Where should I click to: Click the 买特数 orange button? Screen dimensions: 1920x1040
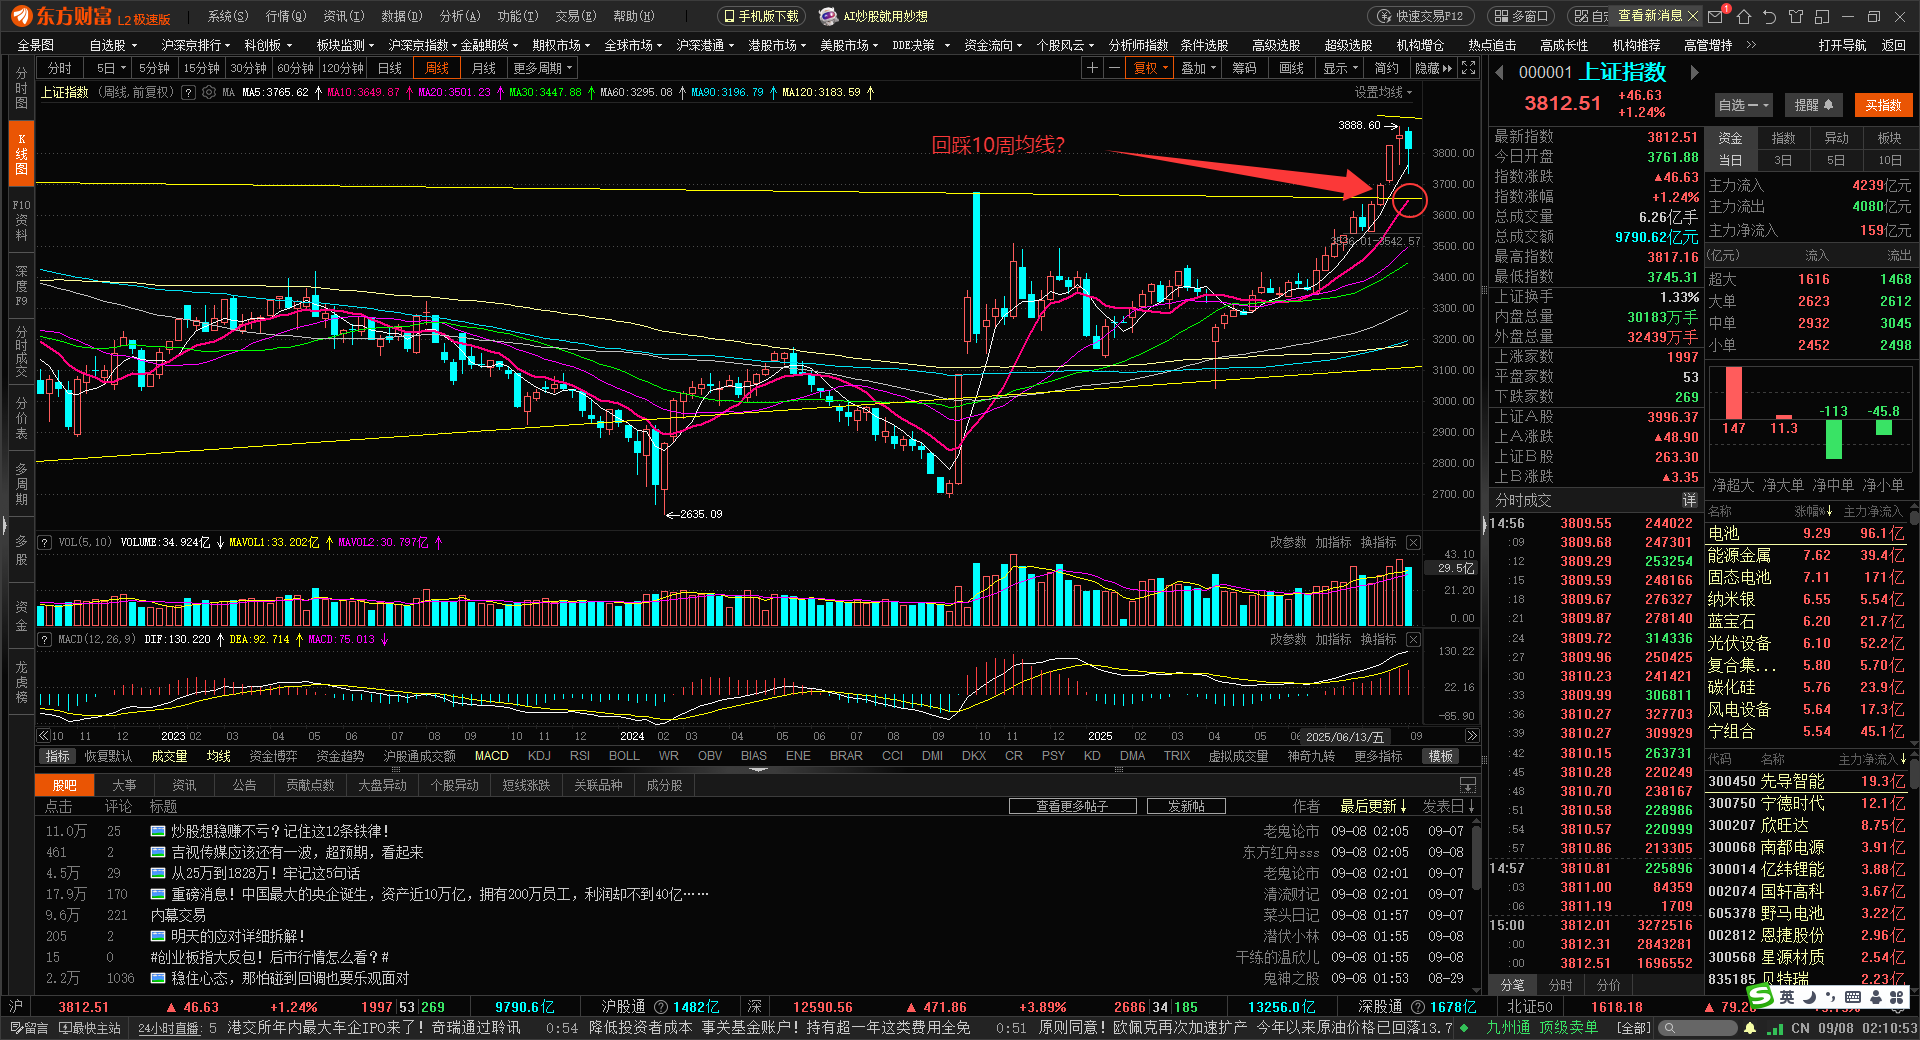pos(1884,105)
